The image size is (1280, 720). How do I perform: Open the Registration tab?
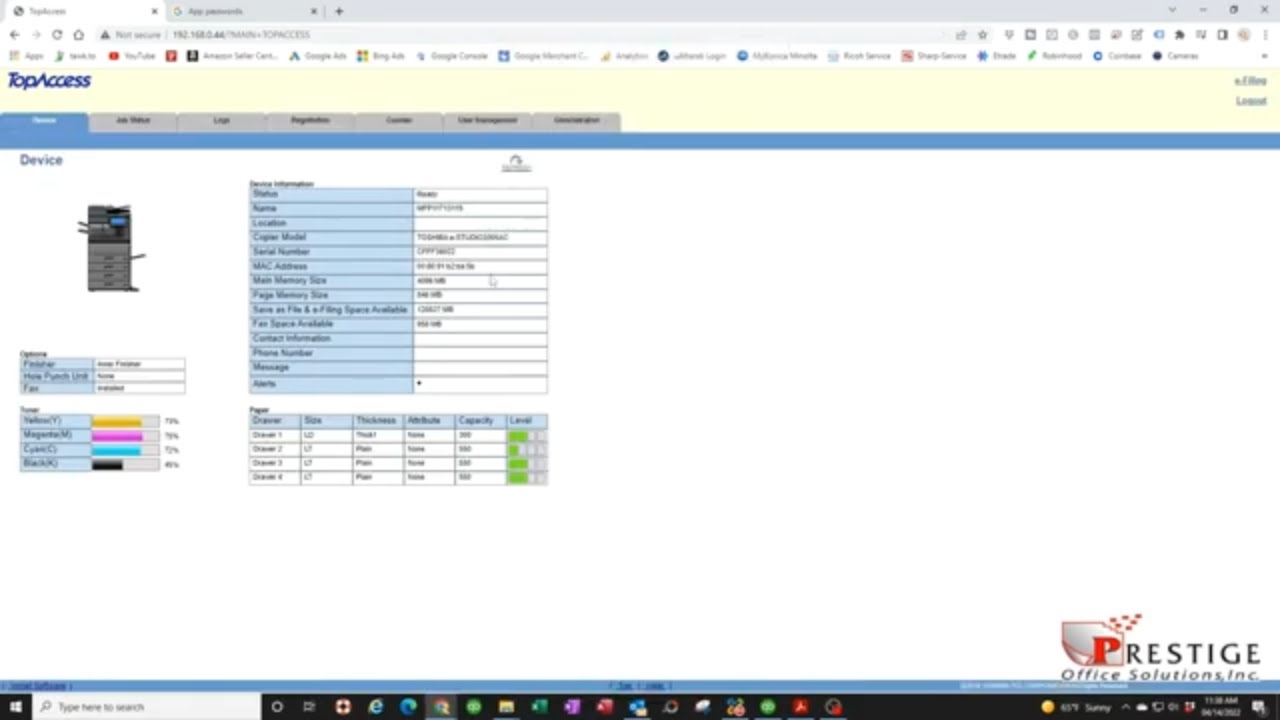[310, 121]
